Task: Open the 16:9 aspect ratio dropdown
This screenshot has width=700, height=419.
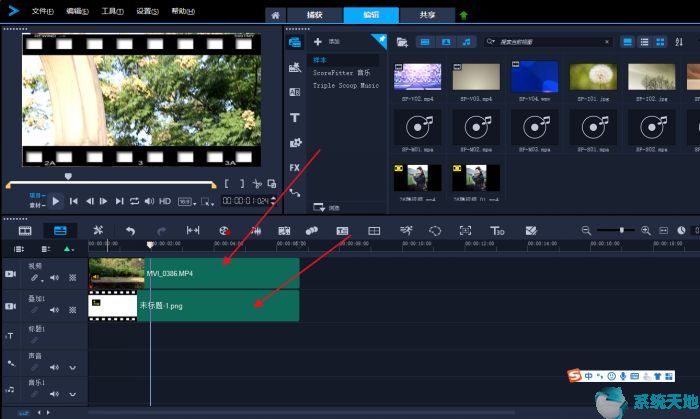Action: [187, 202]
